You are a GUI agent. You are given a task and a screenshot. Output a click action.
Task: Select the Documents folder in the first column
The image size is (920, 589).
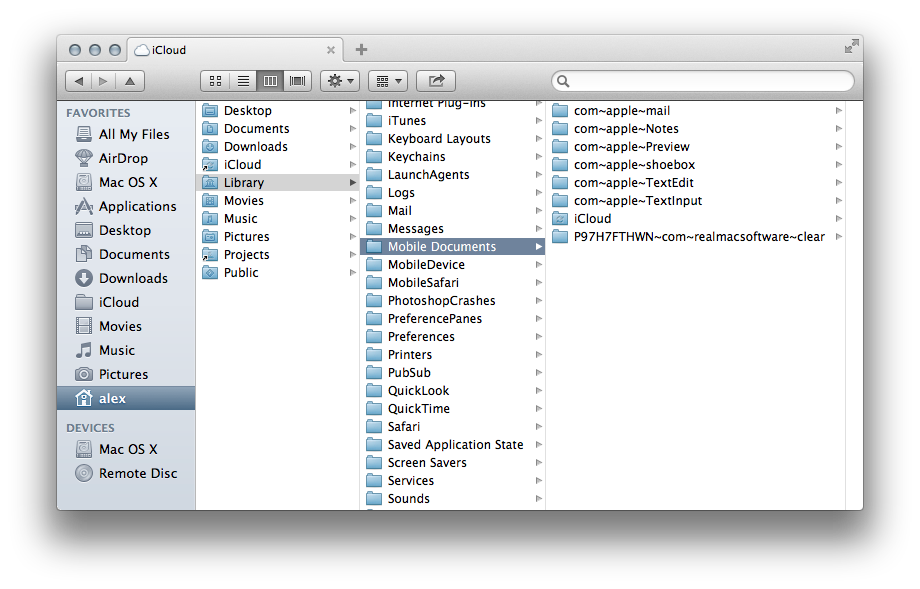(x=277, y=129)
